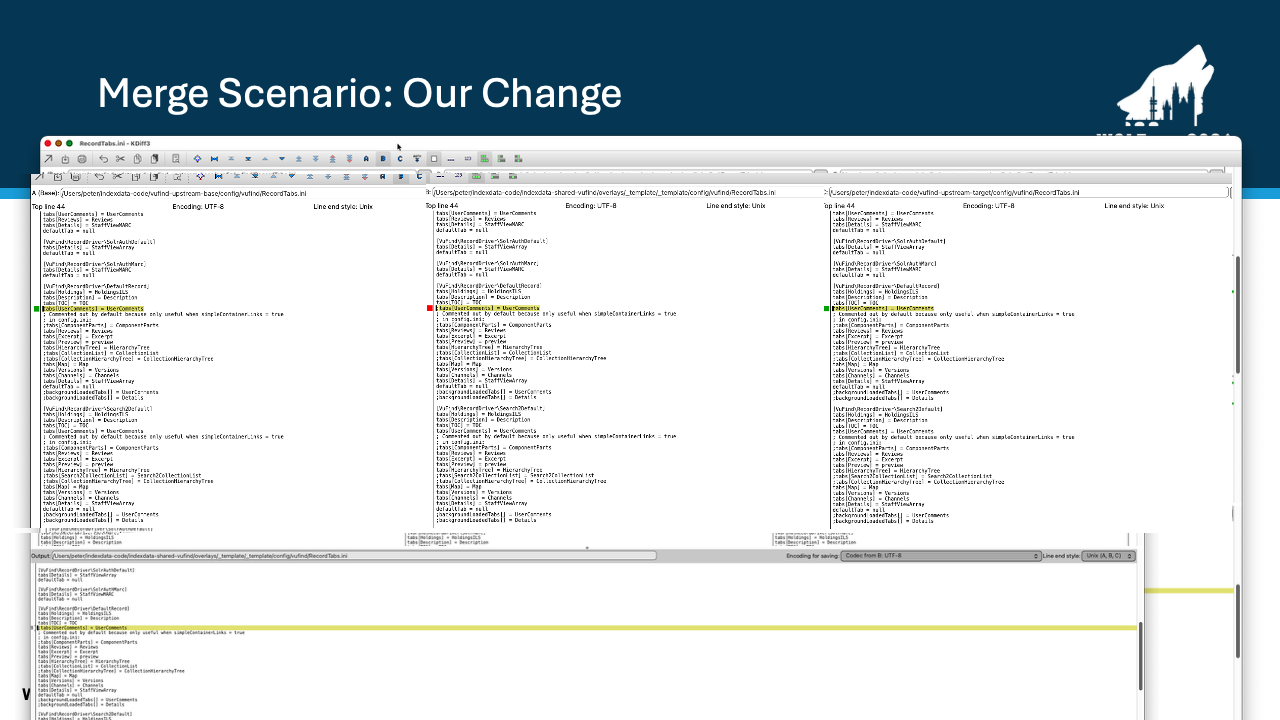
Task: Click the highlighted tabs[UserComments] line in output pane
Action: click(586, 628)
